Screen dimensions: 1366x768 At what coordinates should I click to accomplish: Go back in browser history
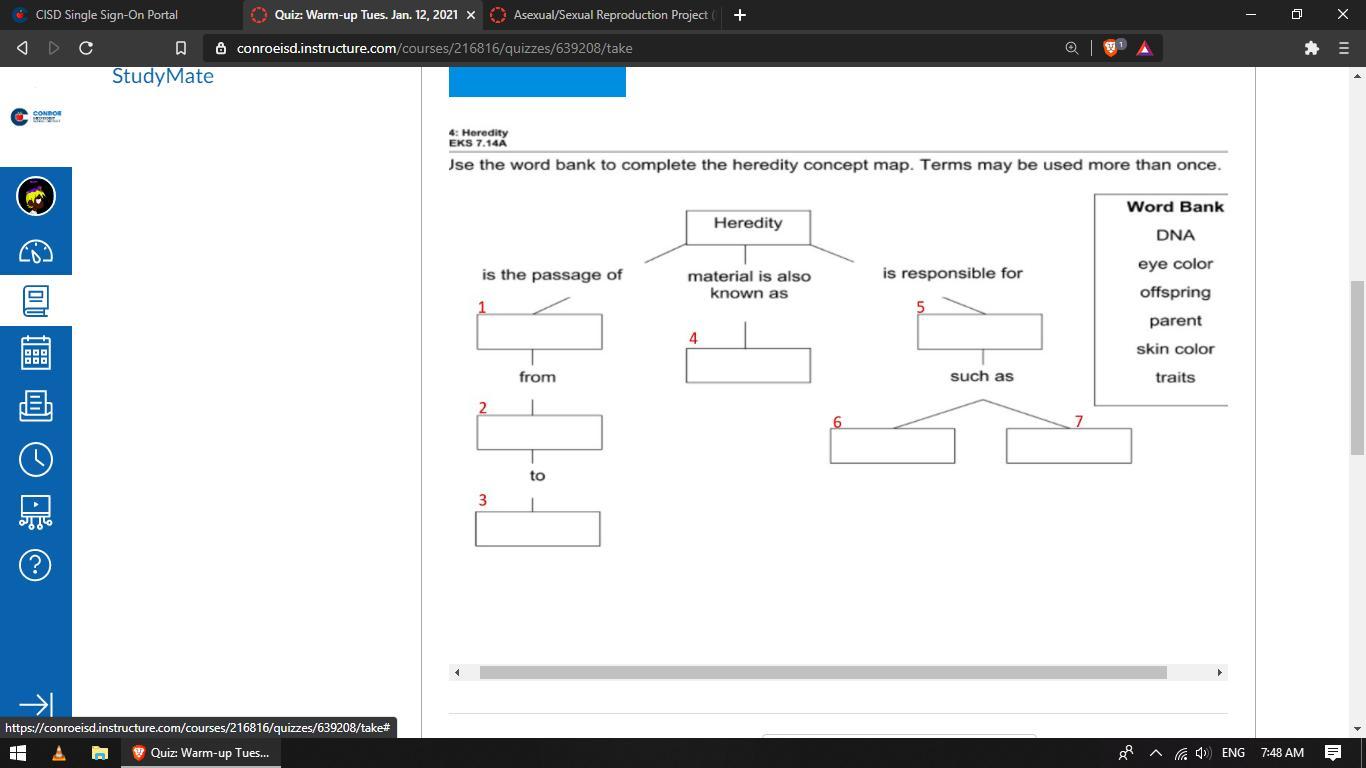[22, 48]
